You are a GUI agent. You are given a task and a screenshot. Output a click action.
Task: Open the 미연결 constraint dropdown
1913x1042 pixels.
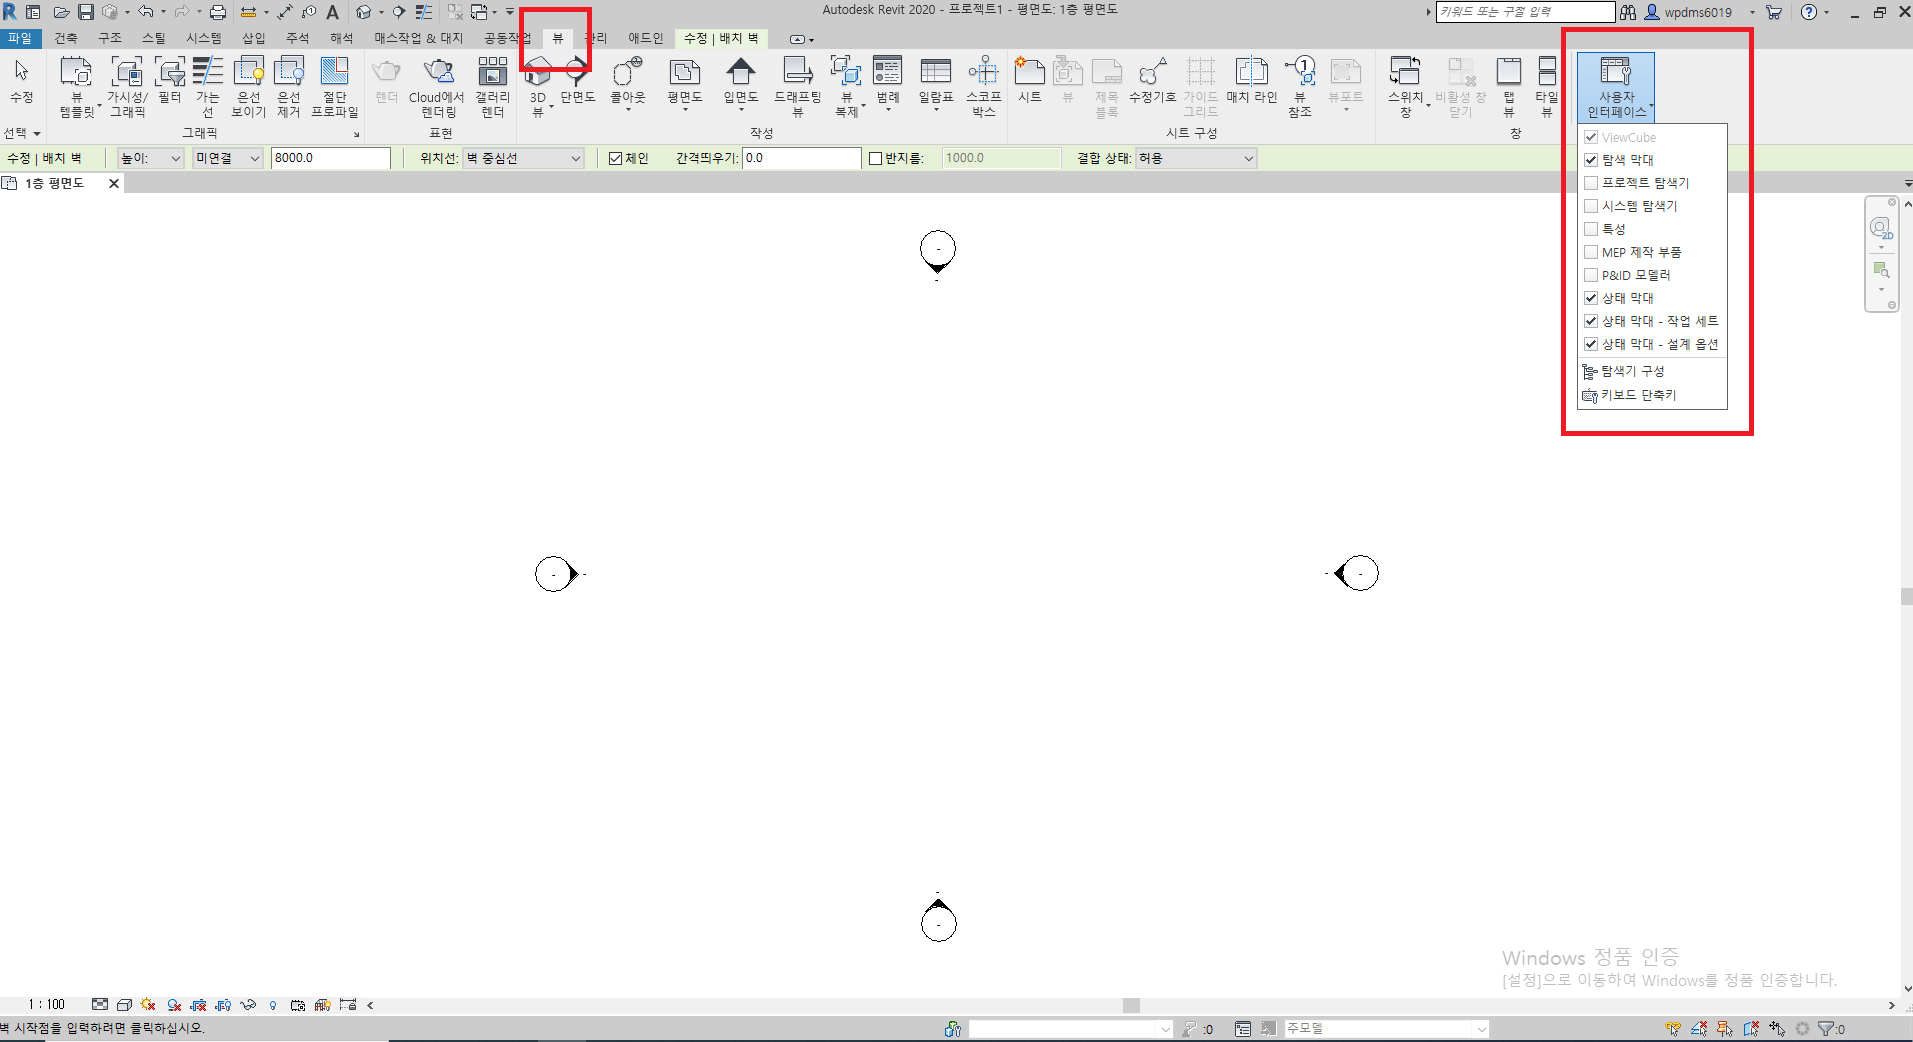pyautogui.click(x=228, y=158)
